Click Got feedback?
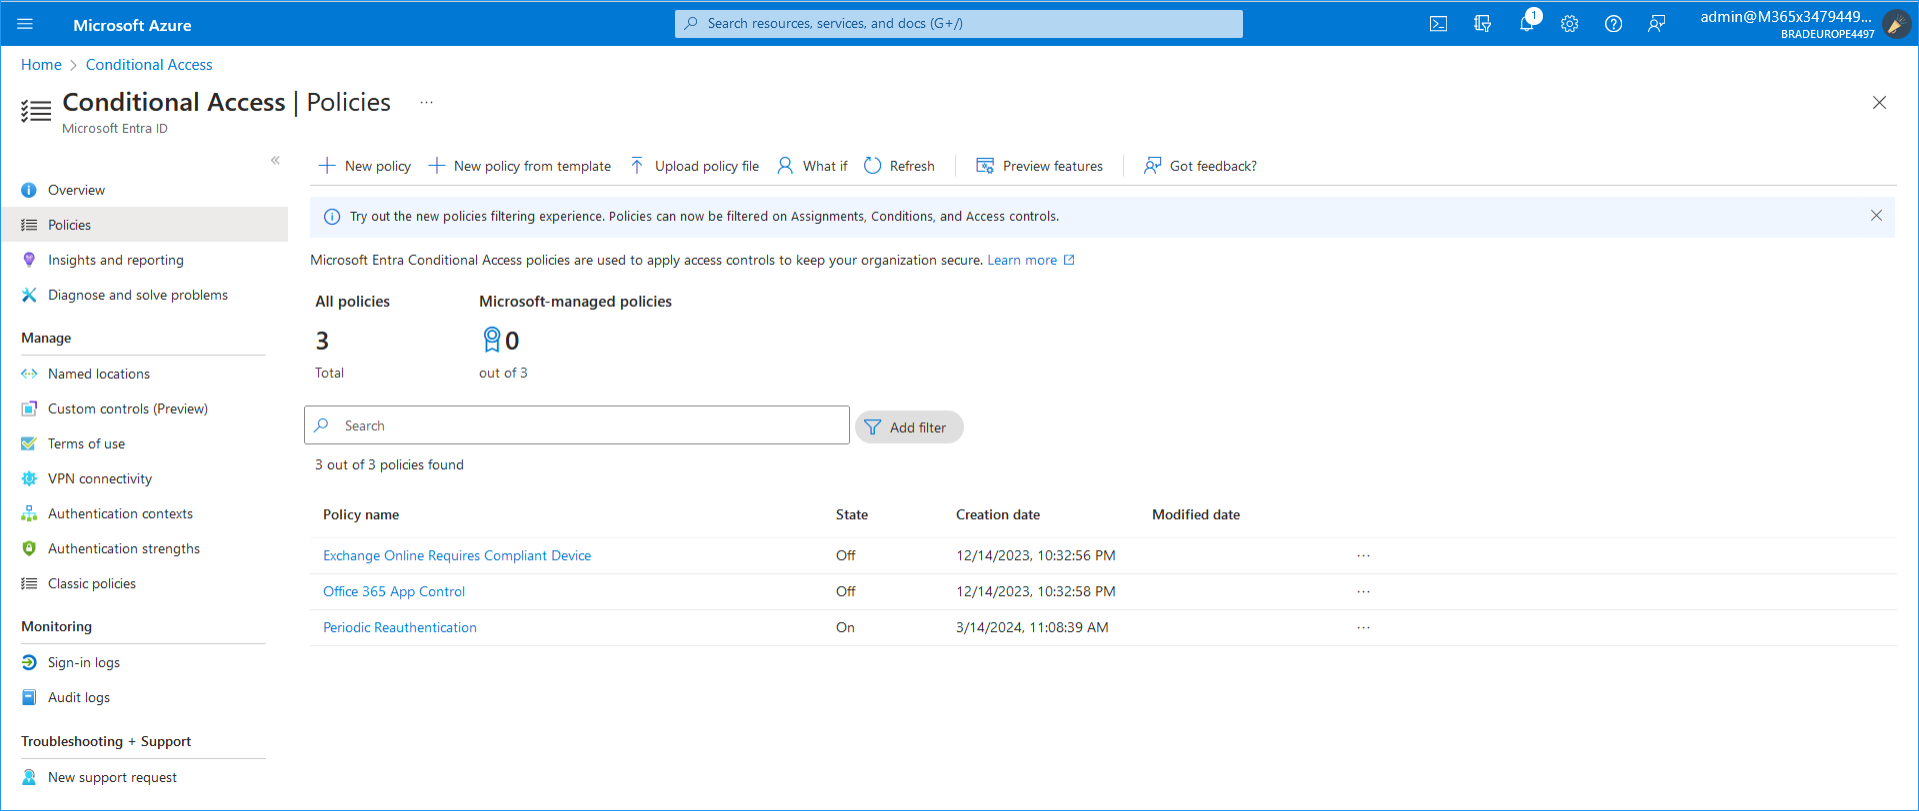 [x=1200, y=166]
